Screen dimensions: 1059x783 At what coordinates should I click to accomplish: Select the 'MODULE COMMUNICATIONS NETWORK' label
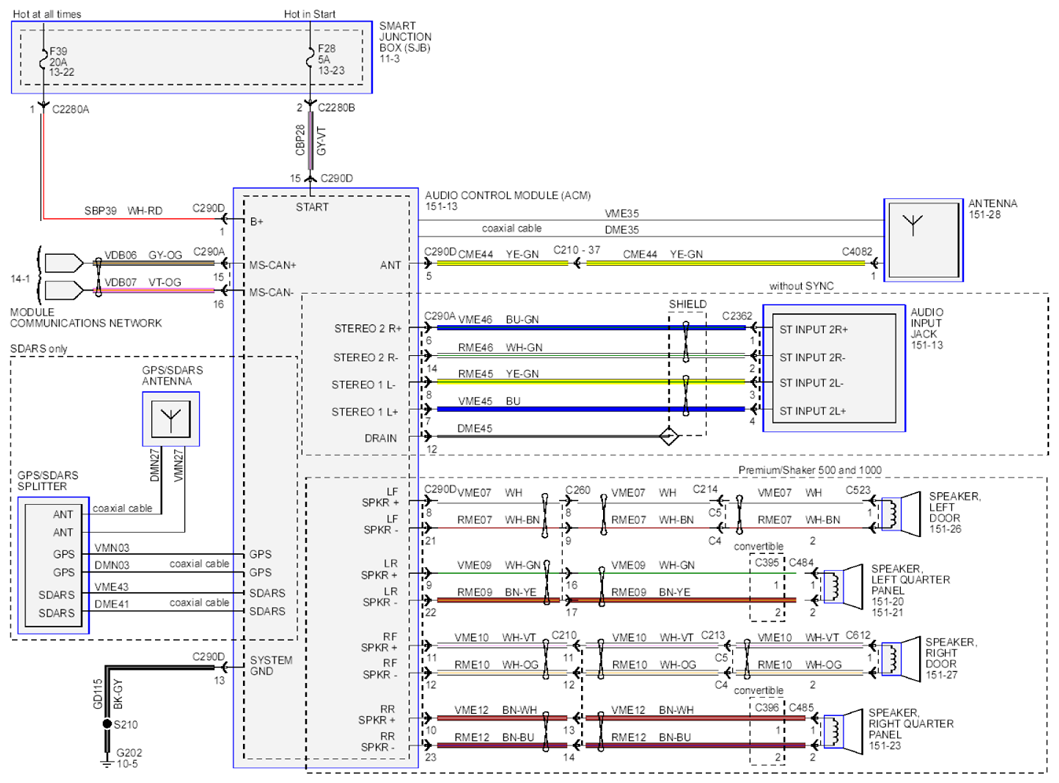point(86,318)
